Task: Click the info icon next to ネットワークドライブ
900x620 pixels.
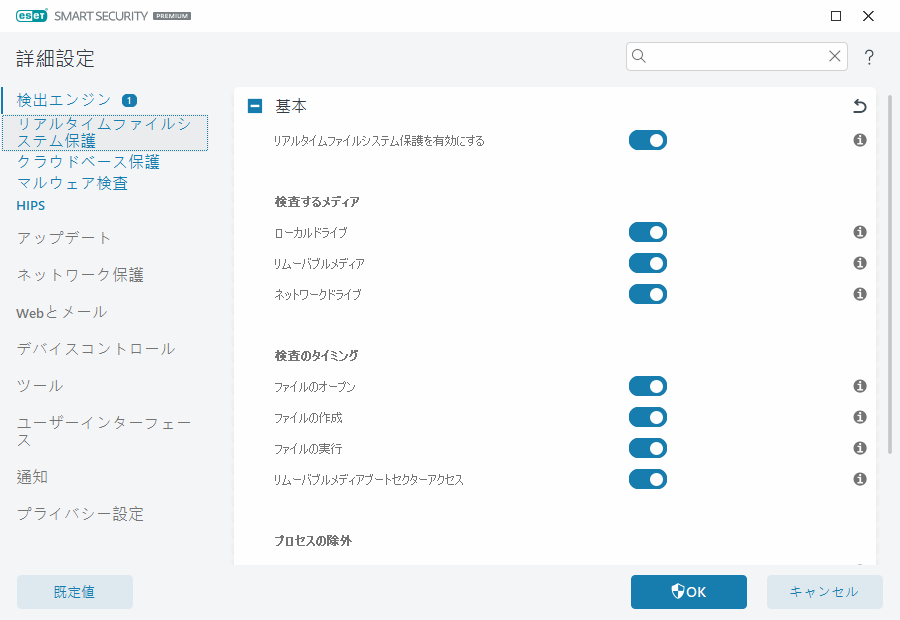Action: pyautogui.click(x=859, y=294)
